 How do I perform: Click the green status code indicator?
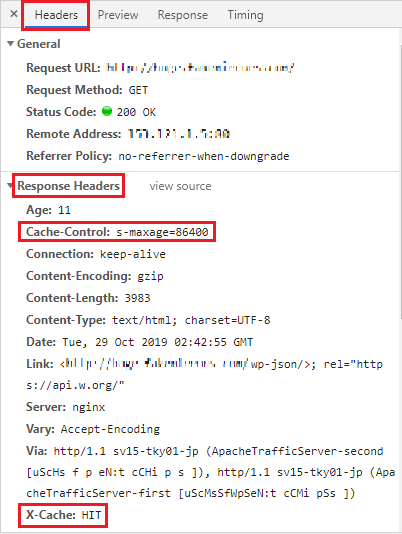click(107, 111)
